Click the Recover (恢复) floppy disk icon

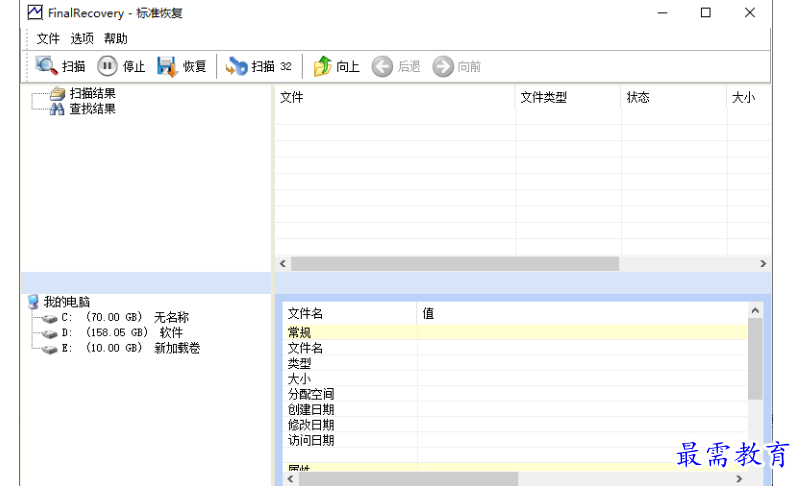click(x=167, y=67)
